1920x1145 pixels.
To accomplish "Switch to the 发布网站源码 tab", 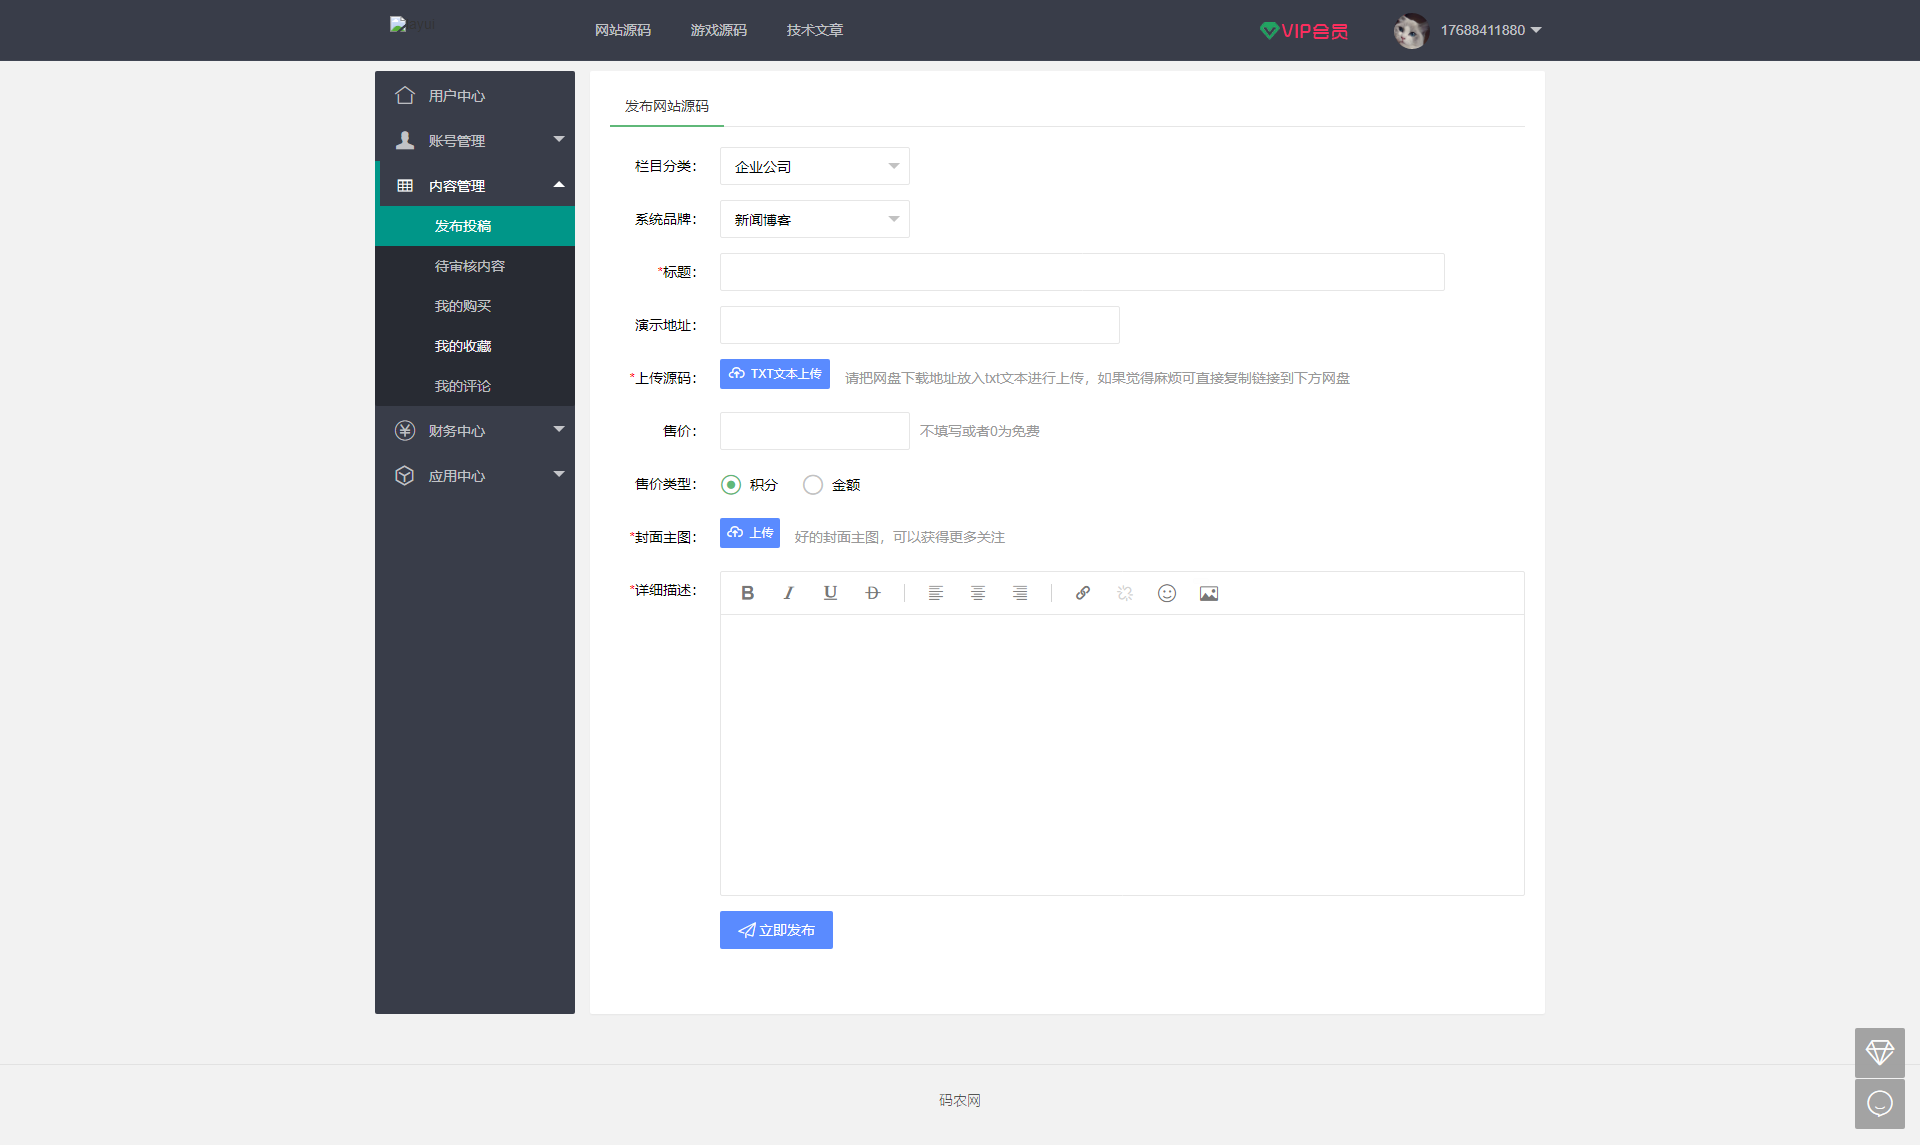I will (666, 106).
